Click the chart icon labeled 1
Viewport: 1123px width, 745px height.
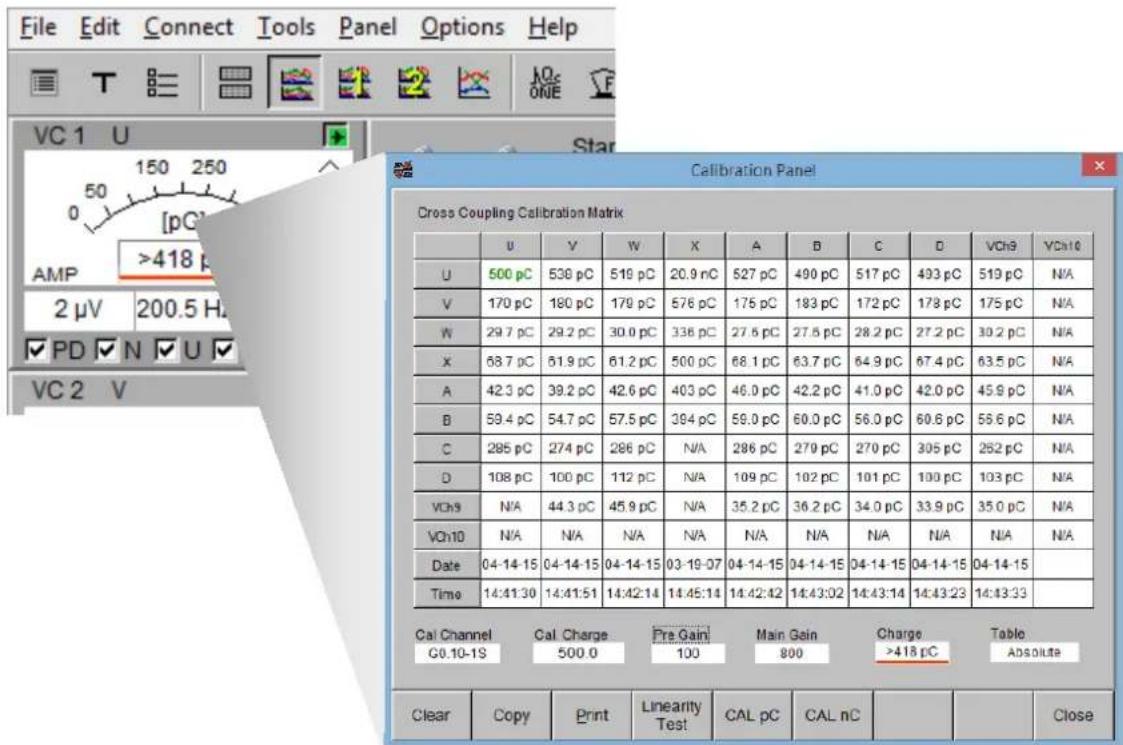pos(355,83)
